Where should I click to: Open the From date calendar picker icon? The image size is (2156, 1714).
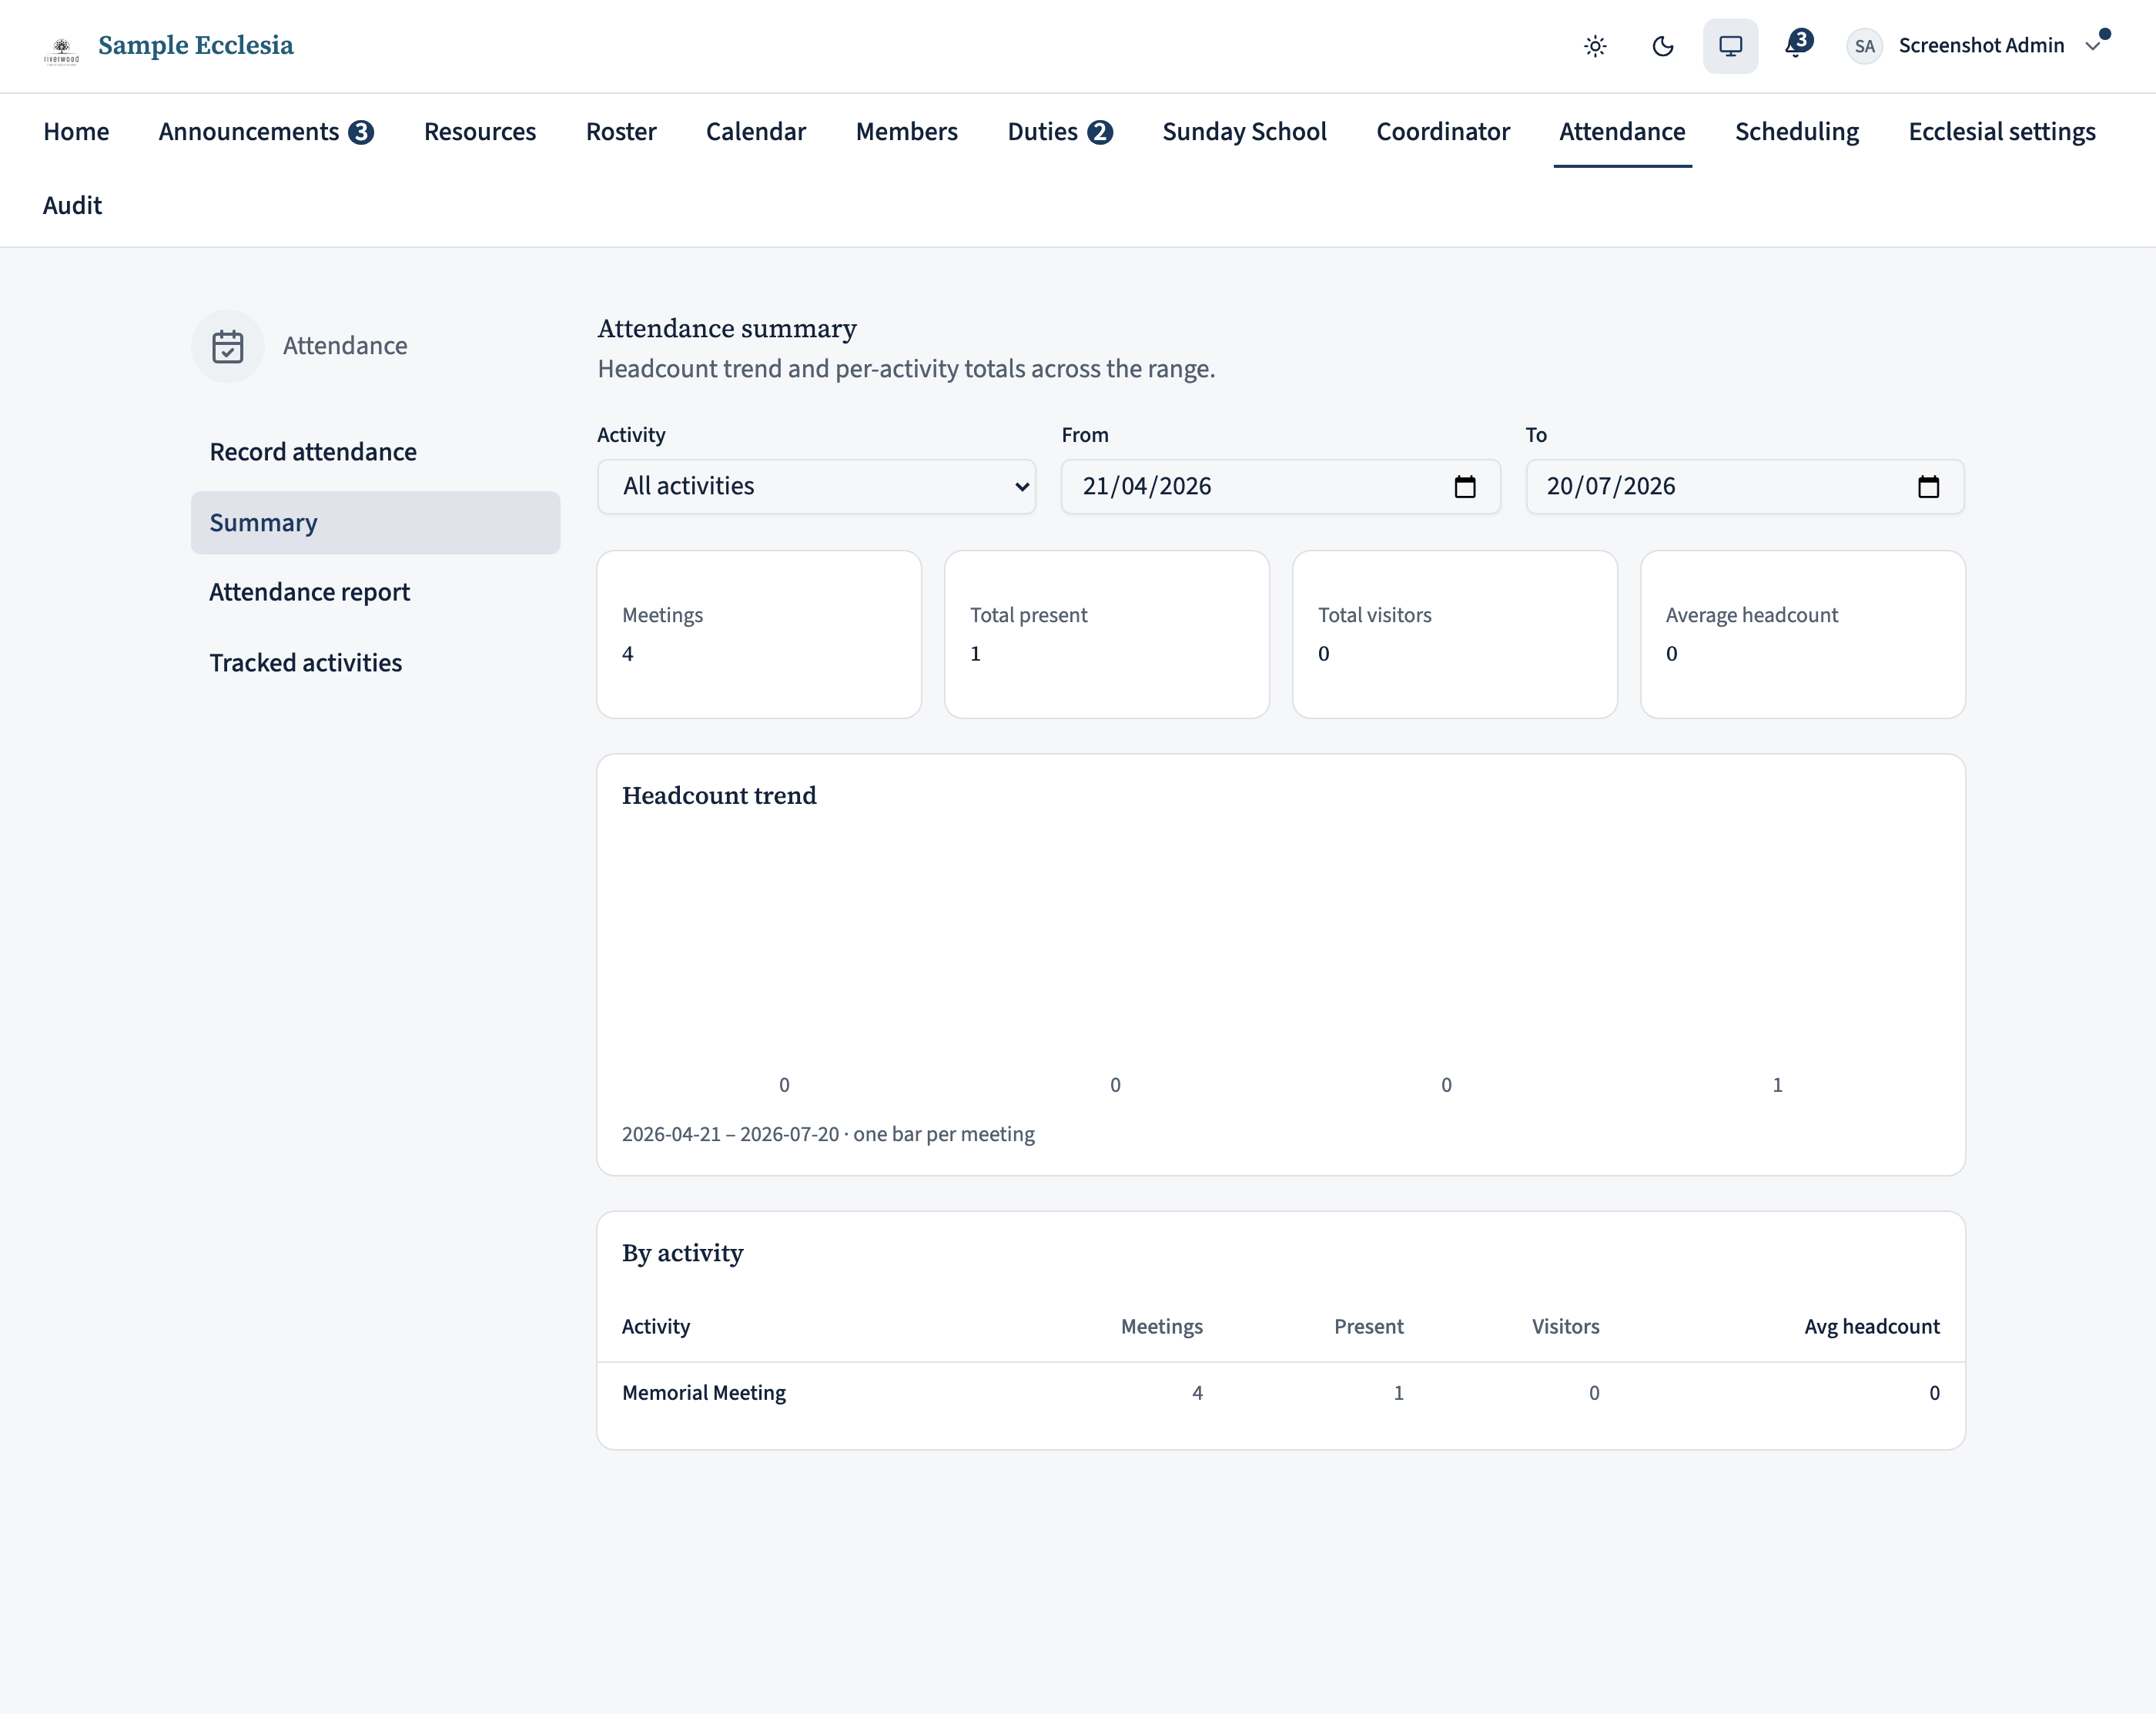pos(1465,487)
